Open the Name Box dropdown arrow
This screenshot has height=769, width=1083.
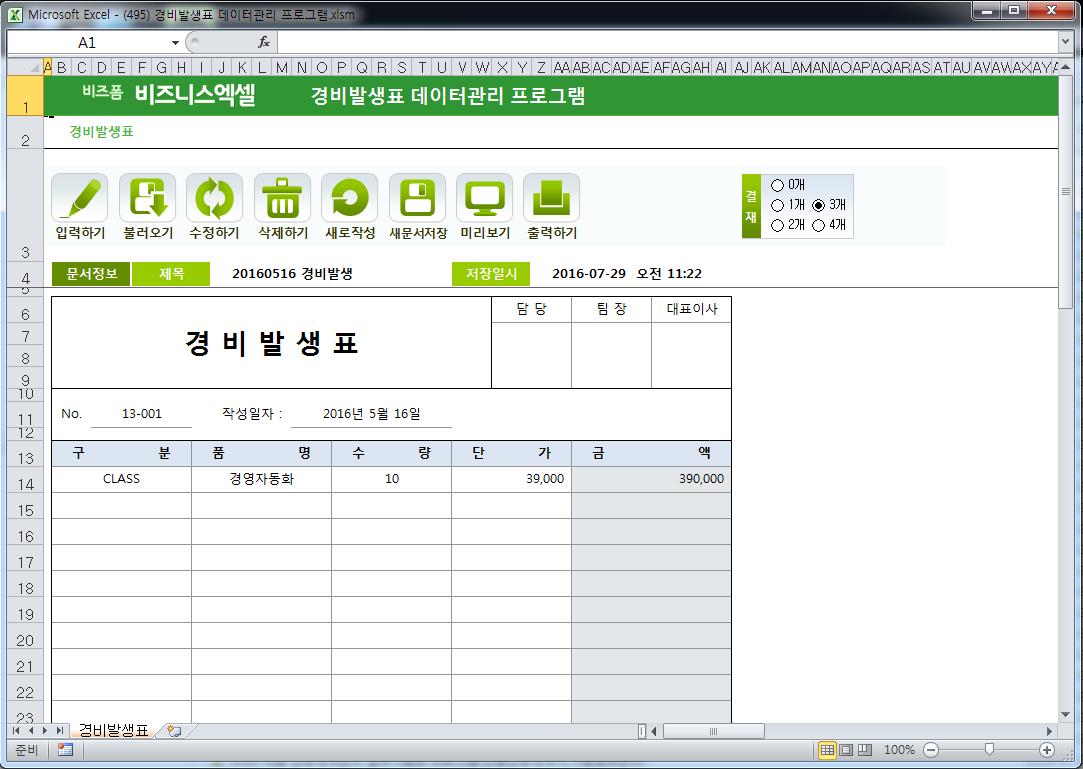pyautogui.click(x=175, y=42)
